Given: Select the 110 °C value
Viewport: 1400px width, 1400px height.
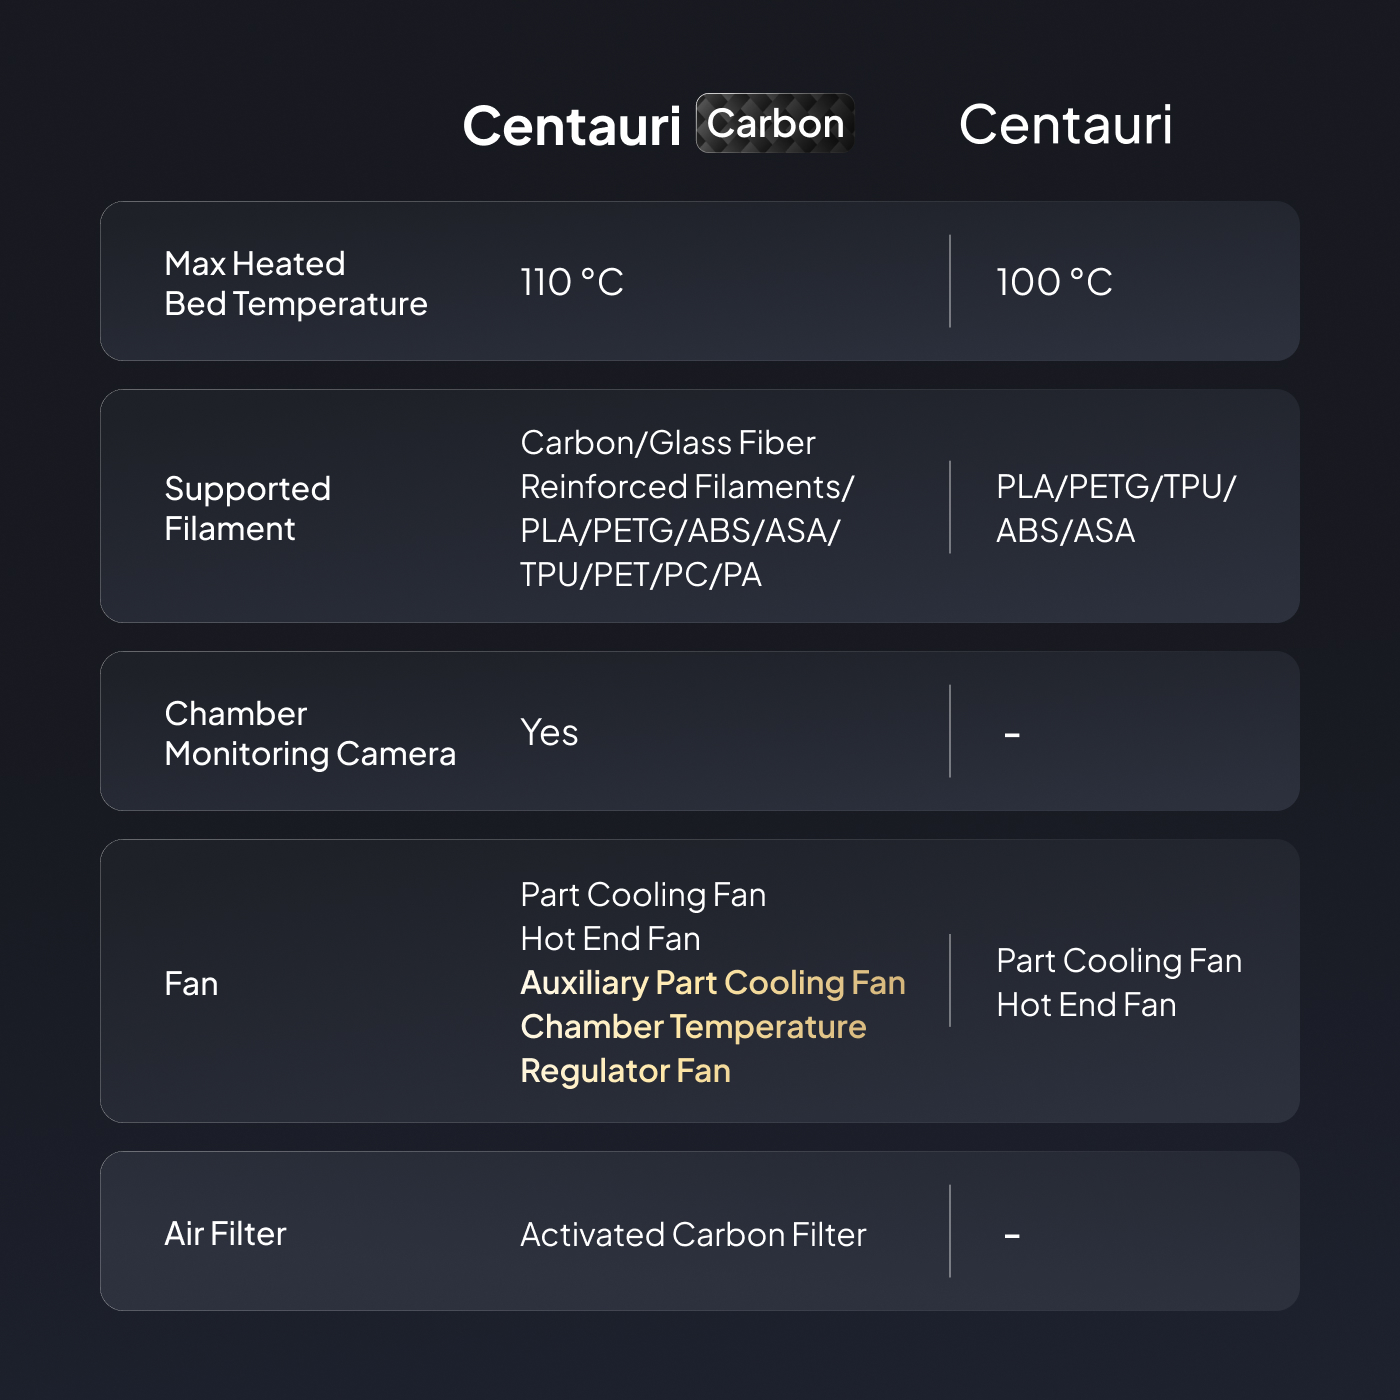Looking at the screenshot, I should (x=572, y=282).
